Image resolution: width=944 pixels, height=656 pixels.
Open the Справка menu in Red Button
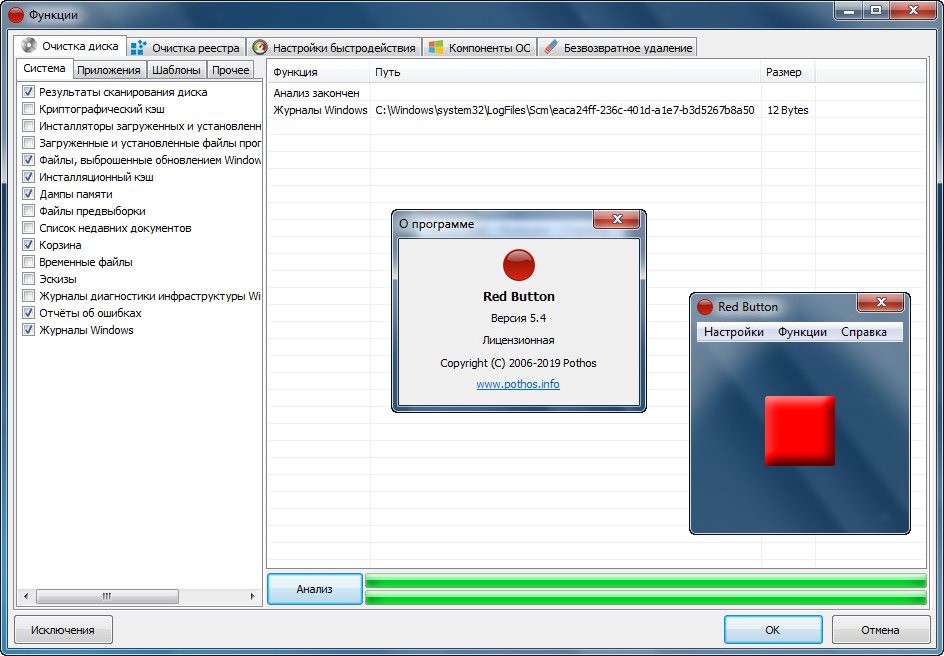(863, 332)
